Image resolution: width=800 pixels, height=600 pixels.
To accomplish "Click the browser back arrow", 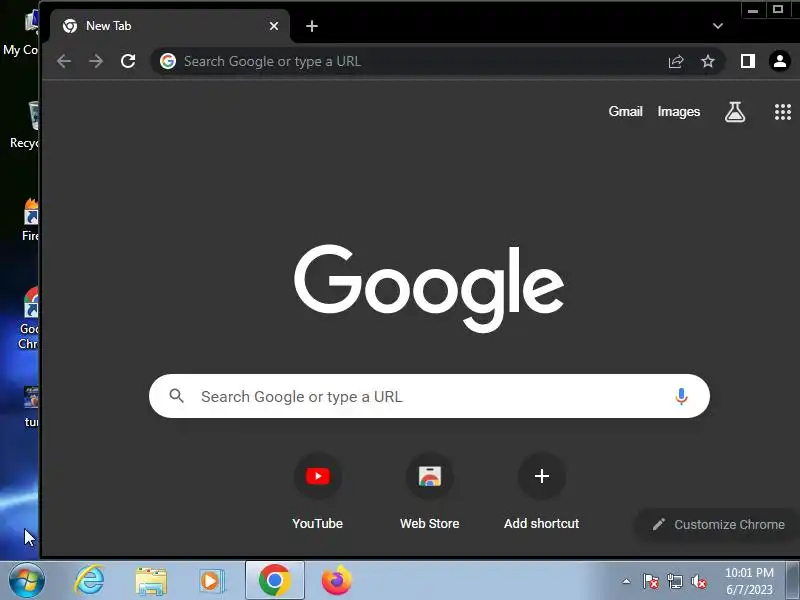I will coord(64,61).
